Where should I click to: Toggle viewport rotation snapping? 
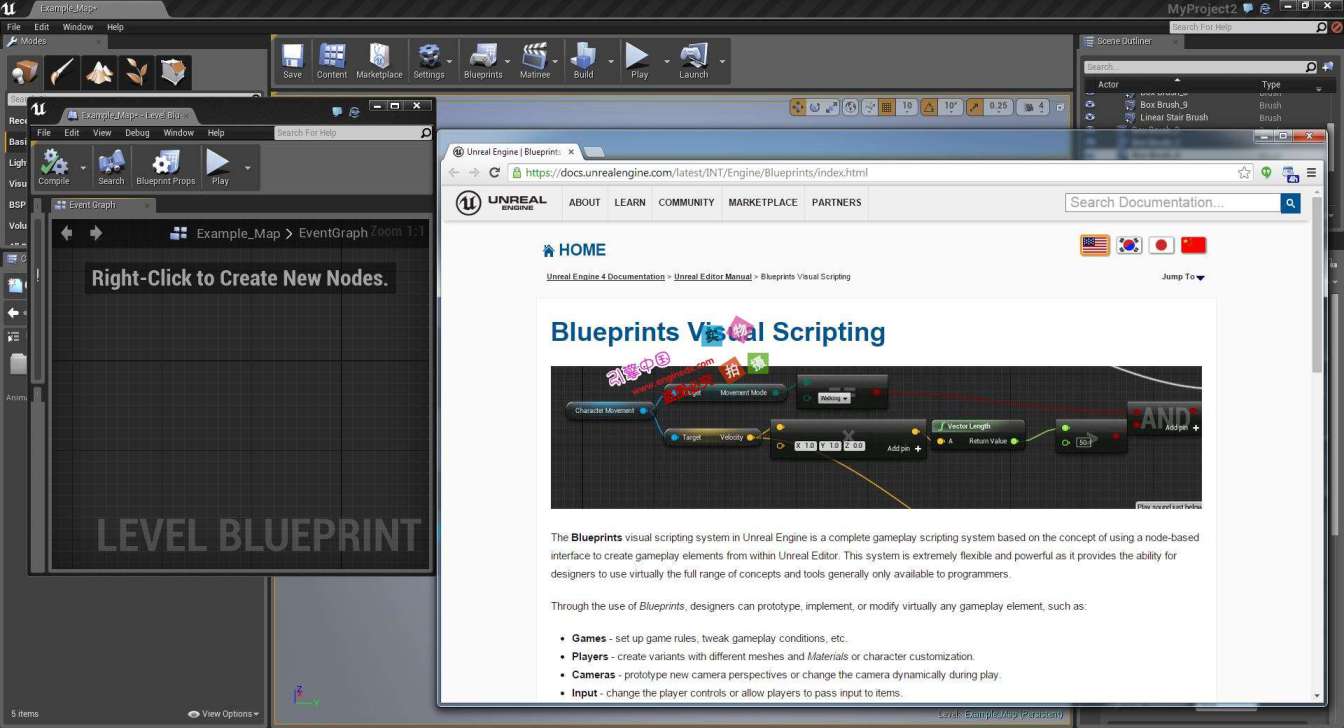pyautogui.click(x=929, y=107)
